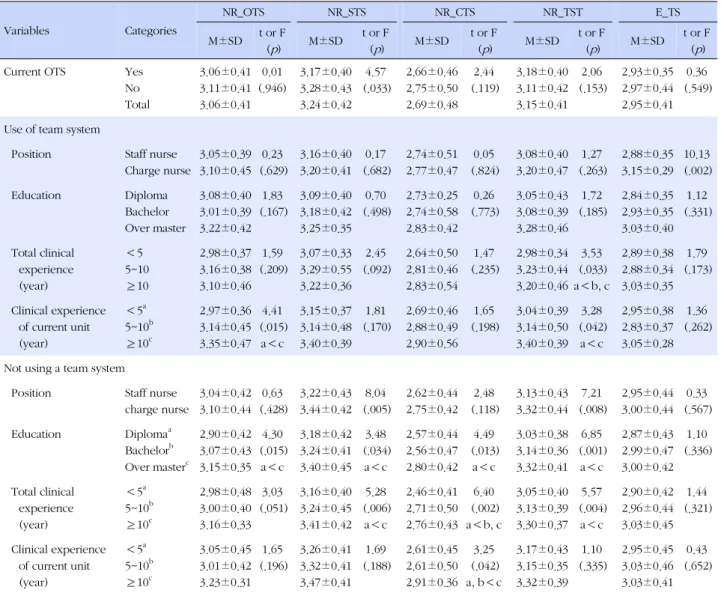
Task: Select the total mean 3.24±0.42
Action: [326, 105]
